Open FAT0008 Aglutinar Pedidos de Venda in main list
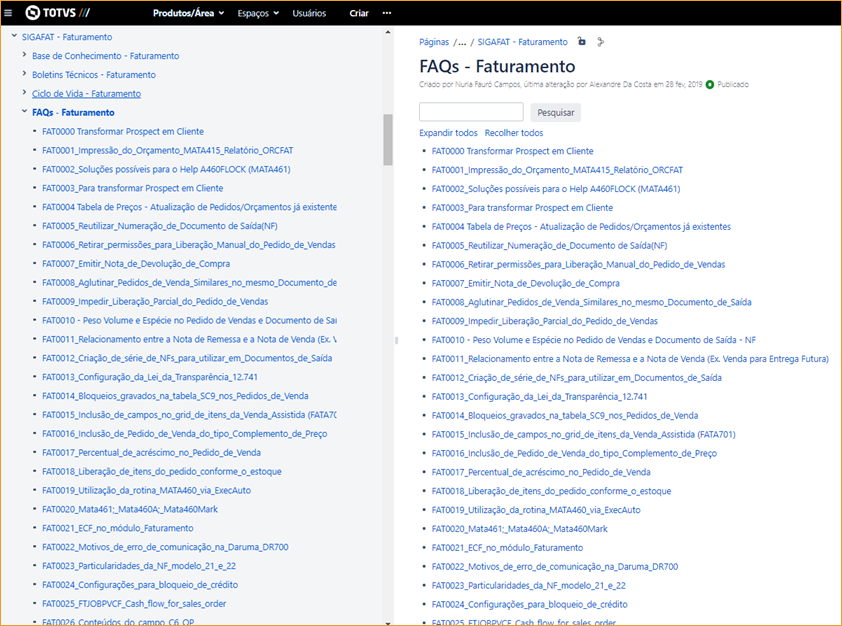The width and height of the screenshot is (842, 626). click(x=592, y=302)
